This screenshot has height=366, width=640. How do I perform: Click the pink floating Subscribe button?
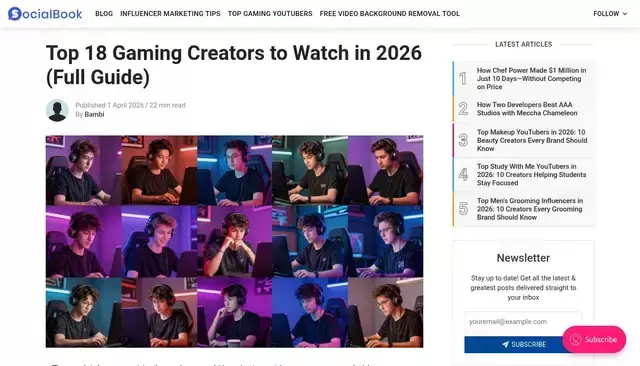tap(594, 339)
